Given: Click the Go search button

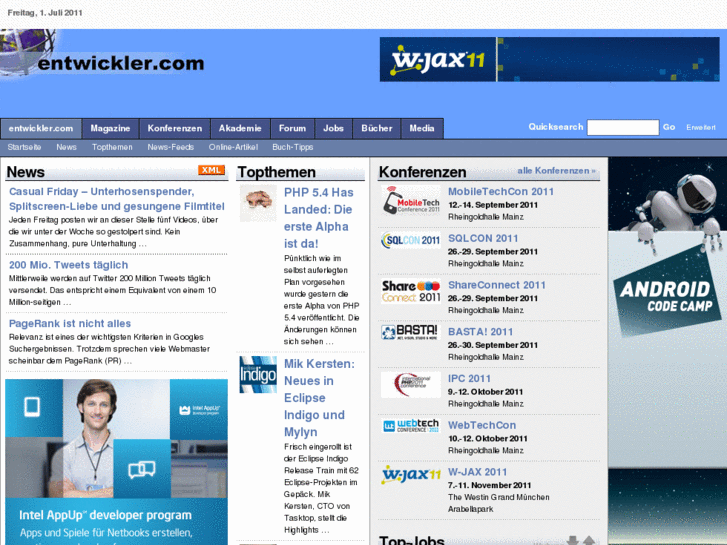Looking at the screenshot, I should pyautogui.click(x=669, y=127).
